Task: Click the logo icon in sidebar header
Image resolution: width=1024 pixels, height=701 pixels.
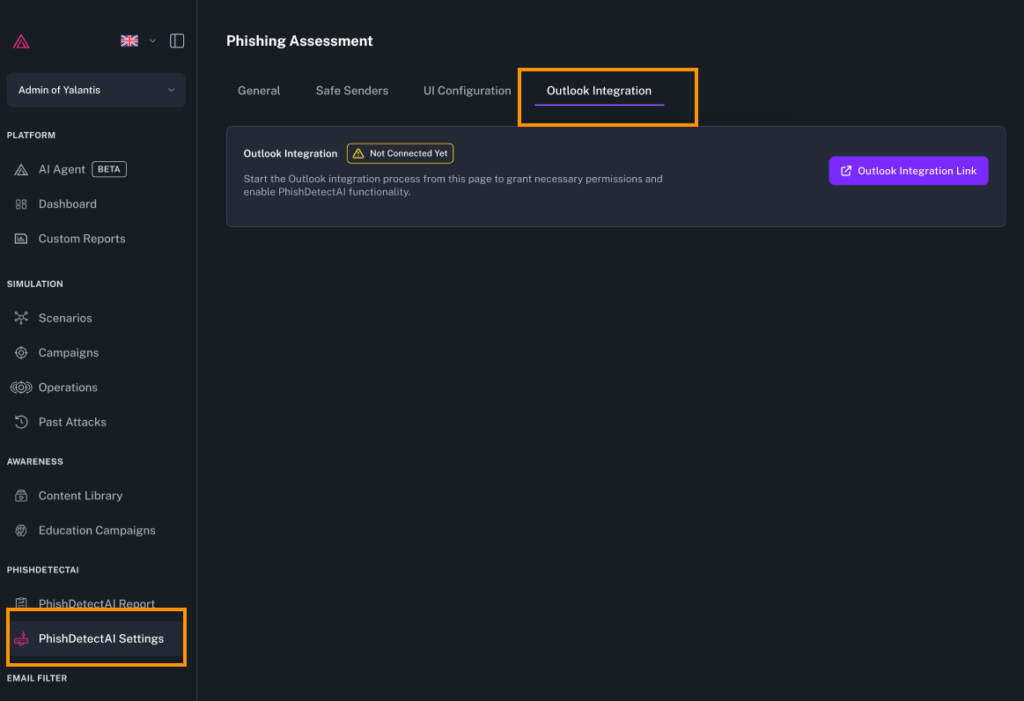Action: (21, 41)
